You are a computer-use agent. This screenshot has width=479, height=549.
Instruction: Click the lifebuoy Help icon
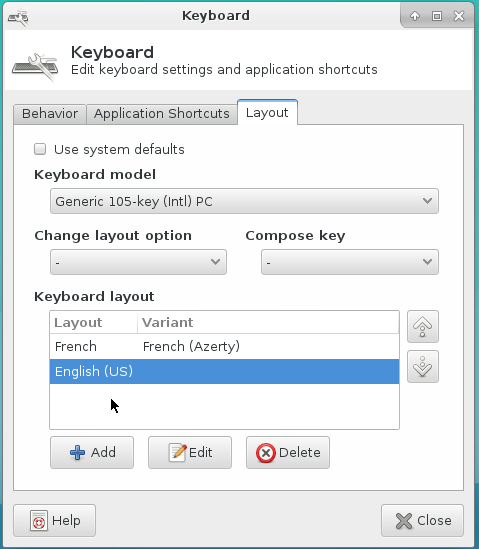[39, 521]
